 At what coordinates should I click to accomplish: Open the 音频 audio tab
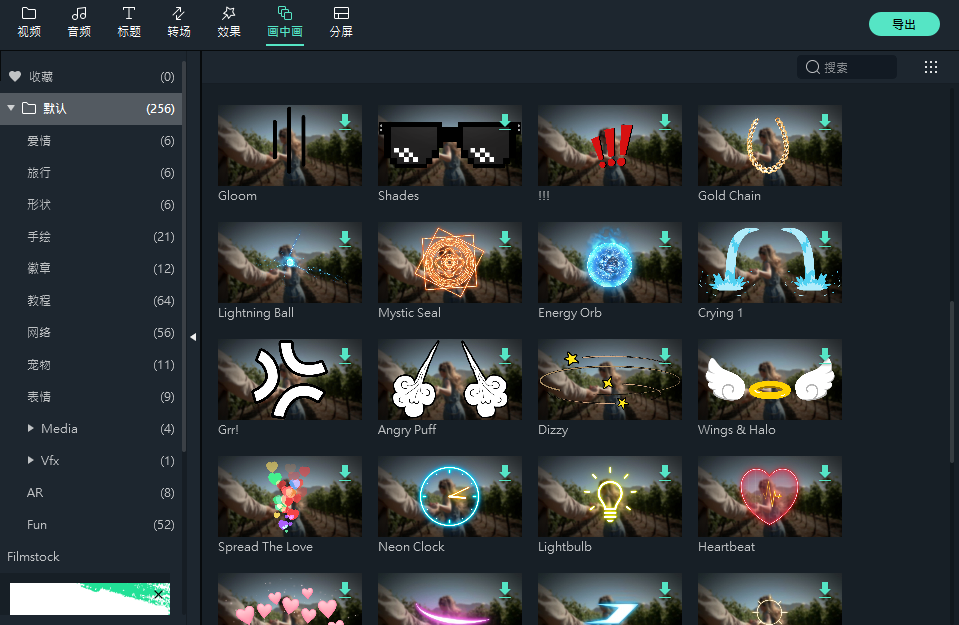pos(79,23)
